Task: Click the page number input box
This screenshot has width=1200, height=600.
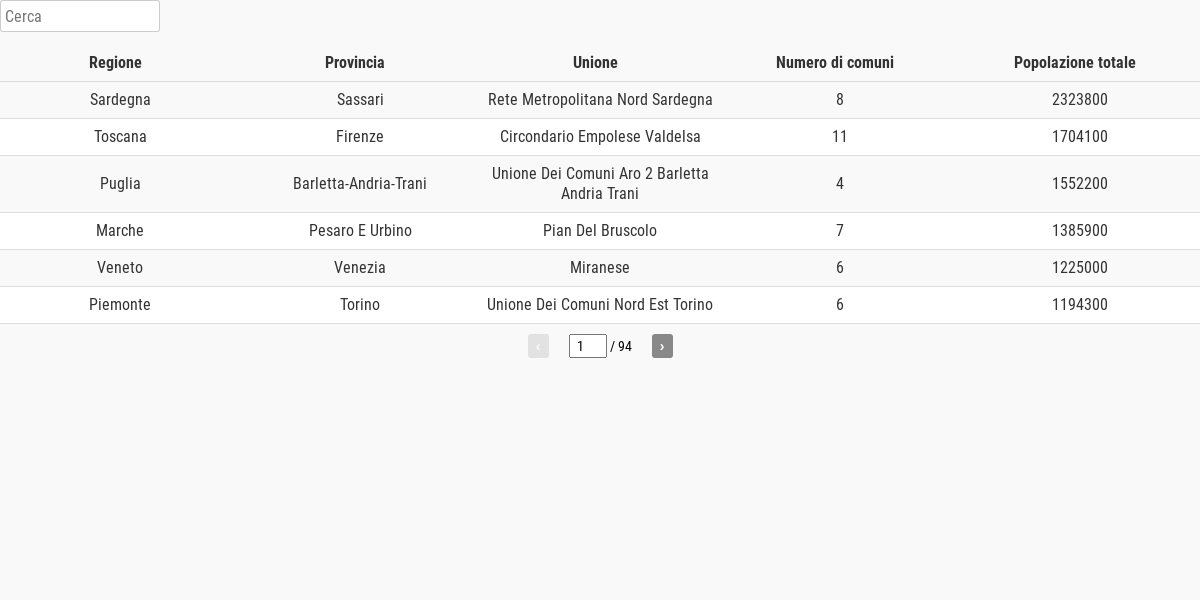Action: point(588,346)
